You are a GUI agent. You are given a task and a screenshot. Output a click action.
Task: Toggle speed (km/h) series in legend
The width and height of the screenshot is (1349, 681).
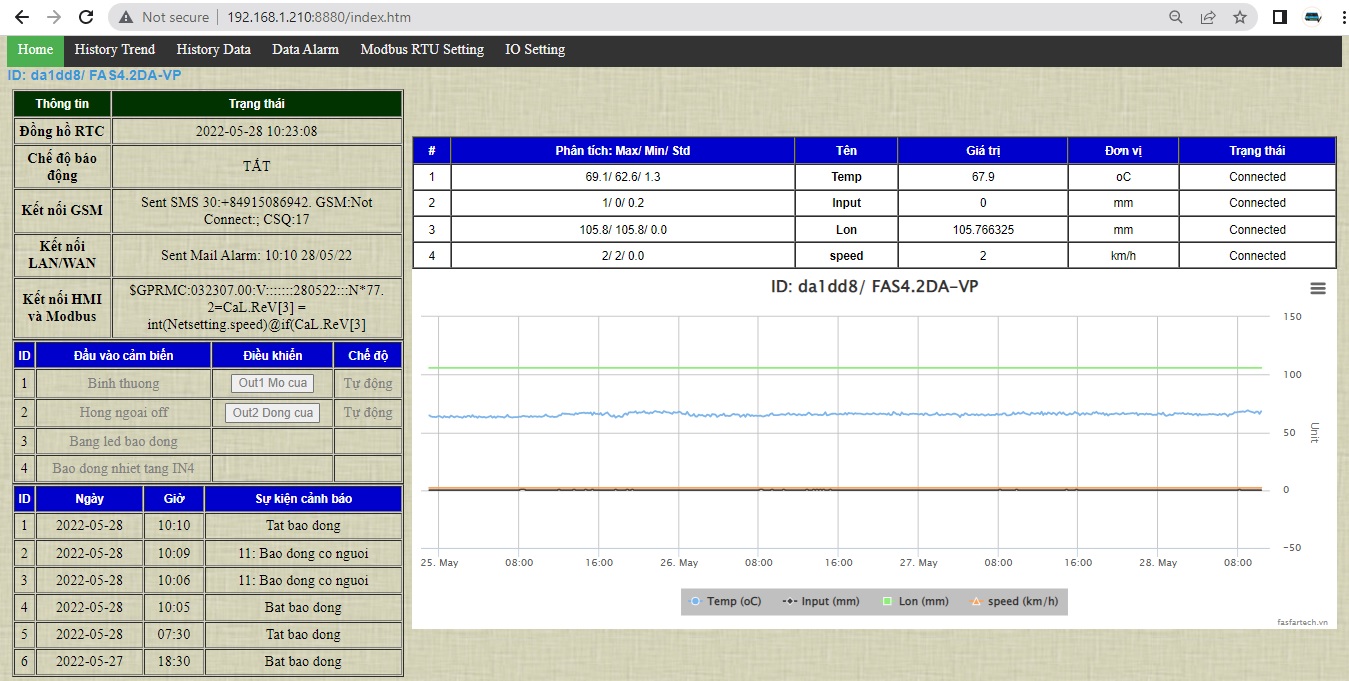point(1014,601)
